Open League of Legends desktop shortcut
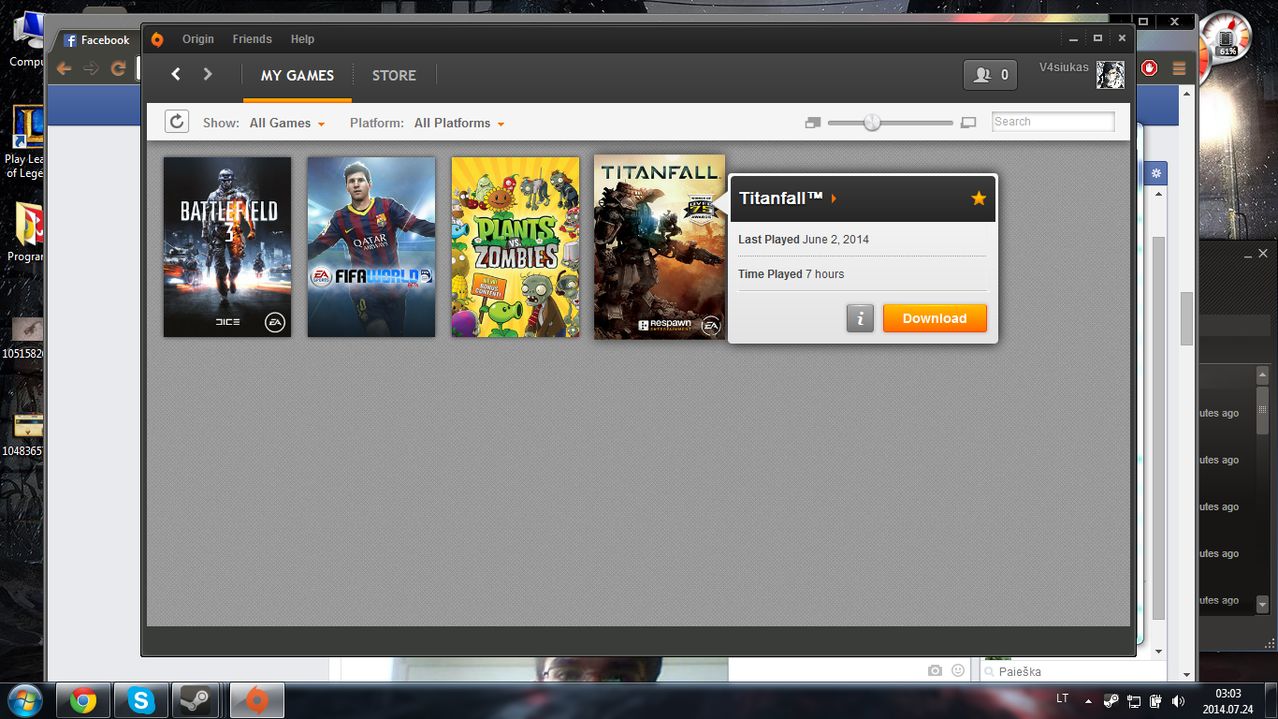1278x719 pixels. [27, 142]
